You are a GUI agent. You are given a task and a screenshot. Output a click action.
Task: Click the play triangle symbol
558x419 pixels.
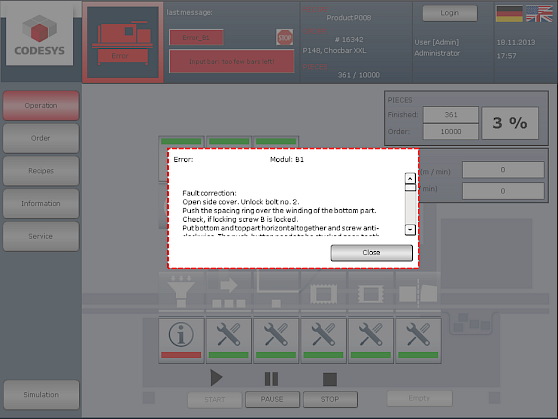coord(216,378)
